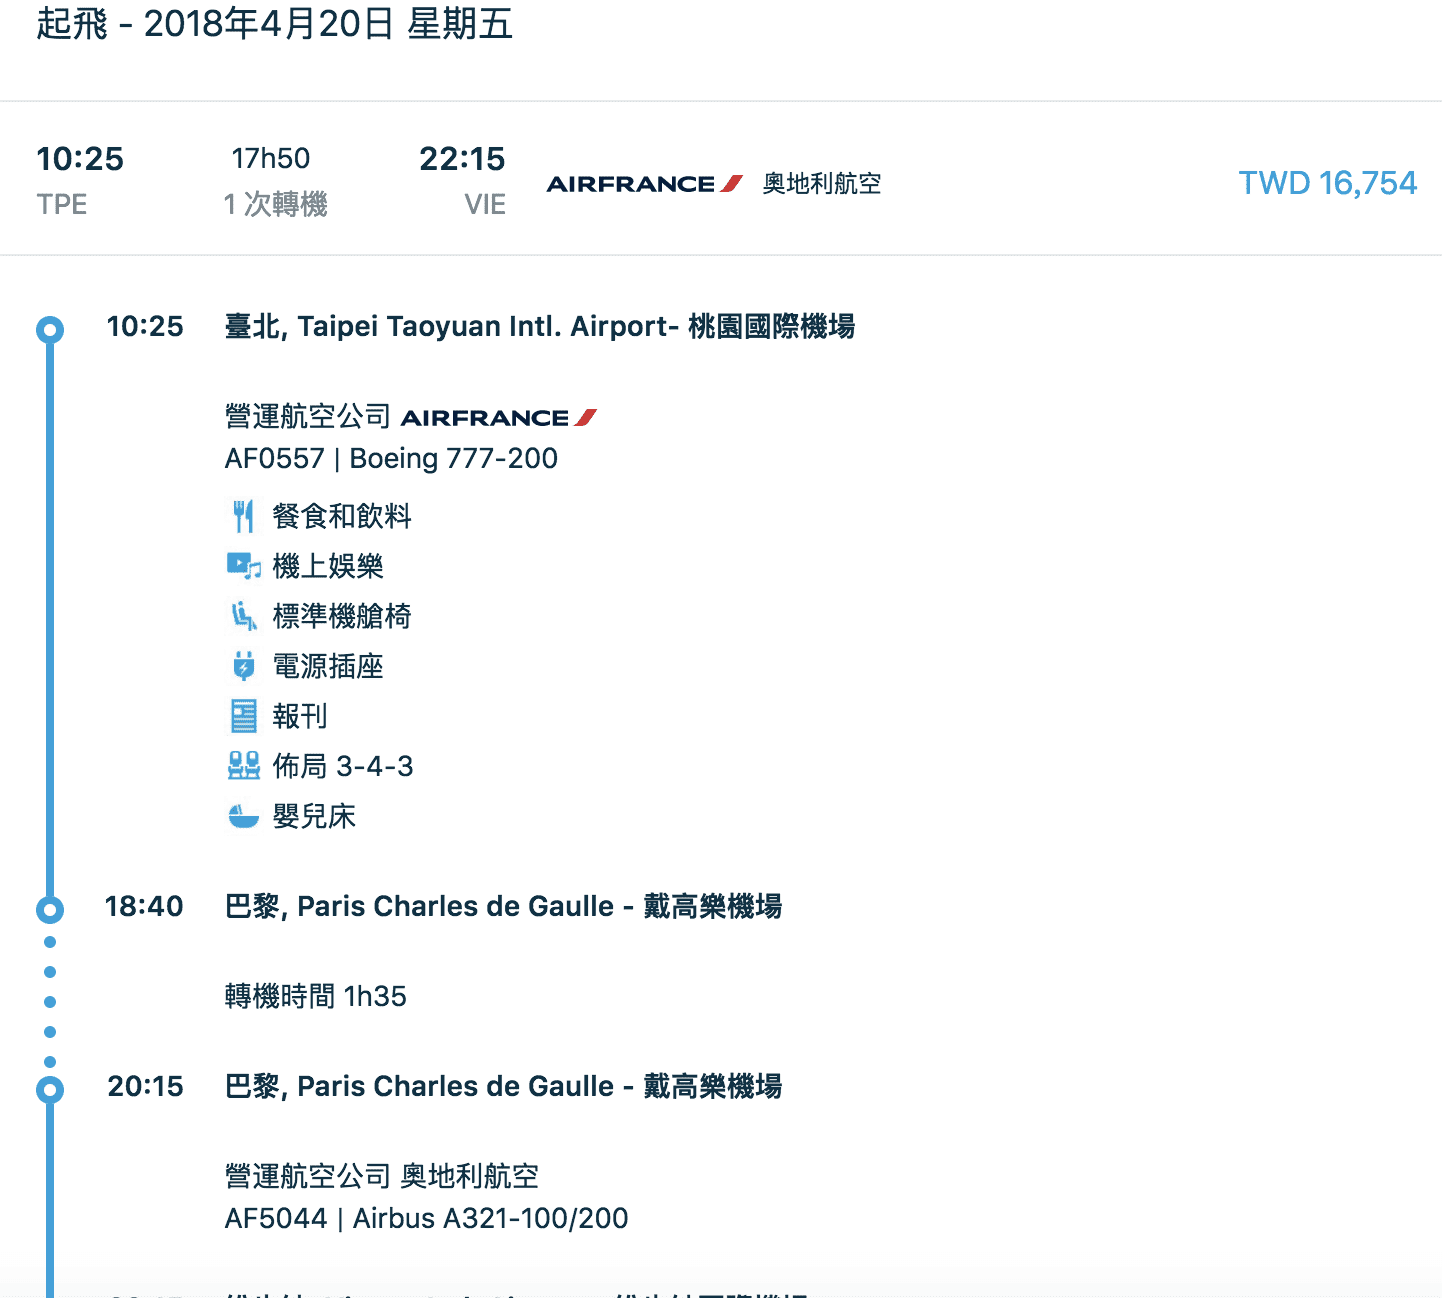1442x1298 pixels.
Task: Click the 10:25 time in the itinerary timeline
Action: 145,326
